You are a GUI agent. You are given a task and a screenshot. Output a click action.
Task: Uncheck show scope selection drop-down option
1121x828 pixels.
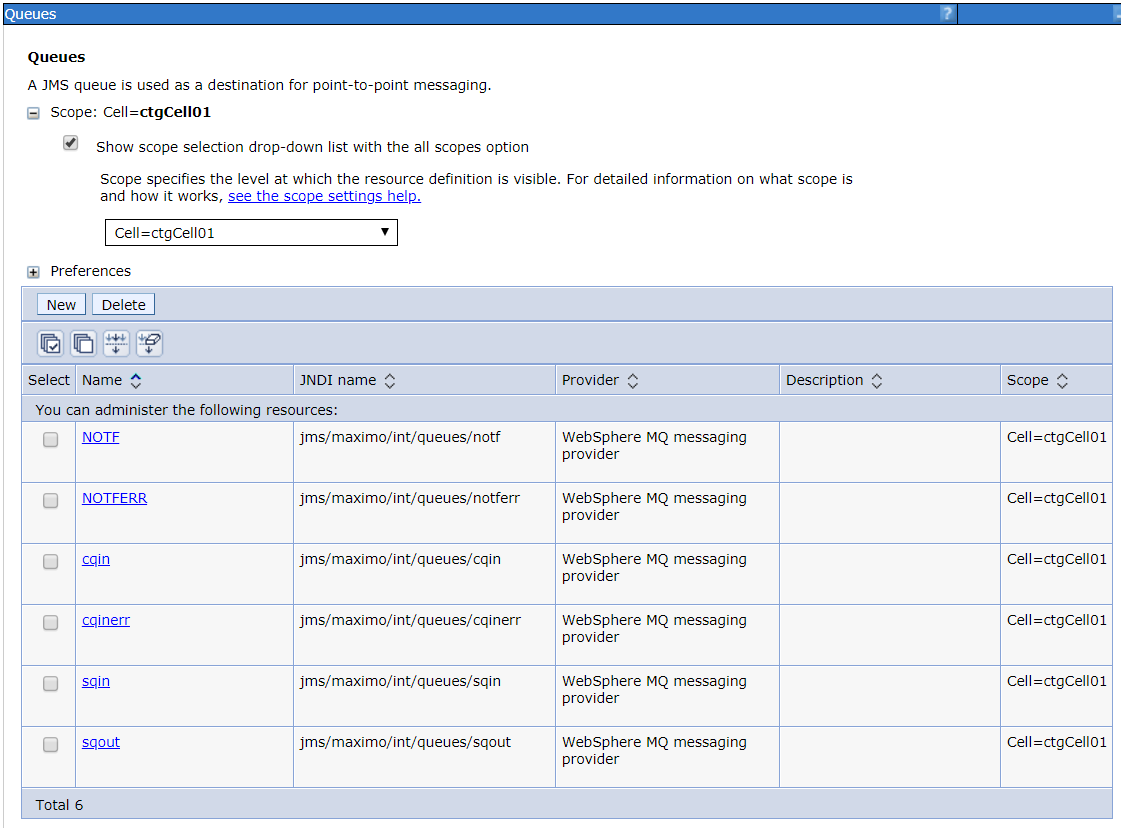click(70, 143)
